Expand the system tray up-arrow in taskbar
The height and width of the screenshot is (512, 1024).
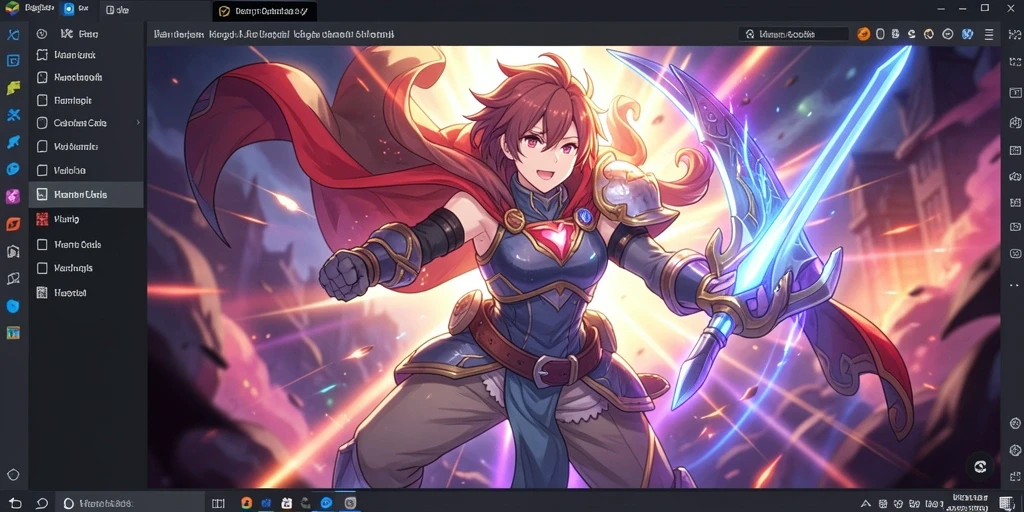(866, 504)
